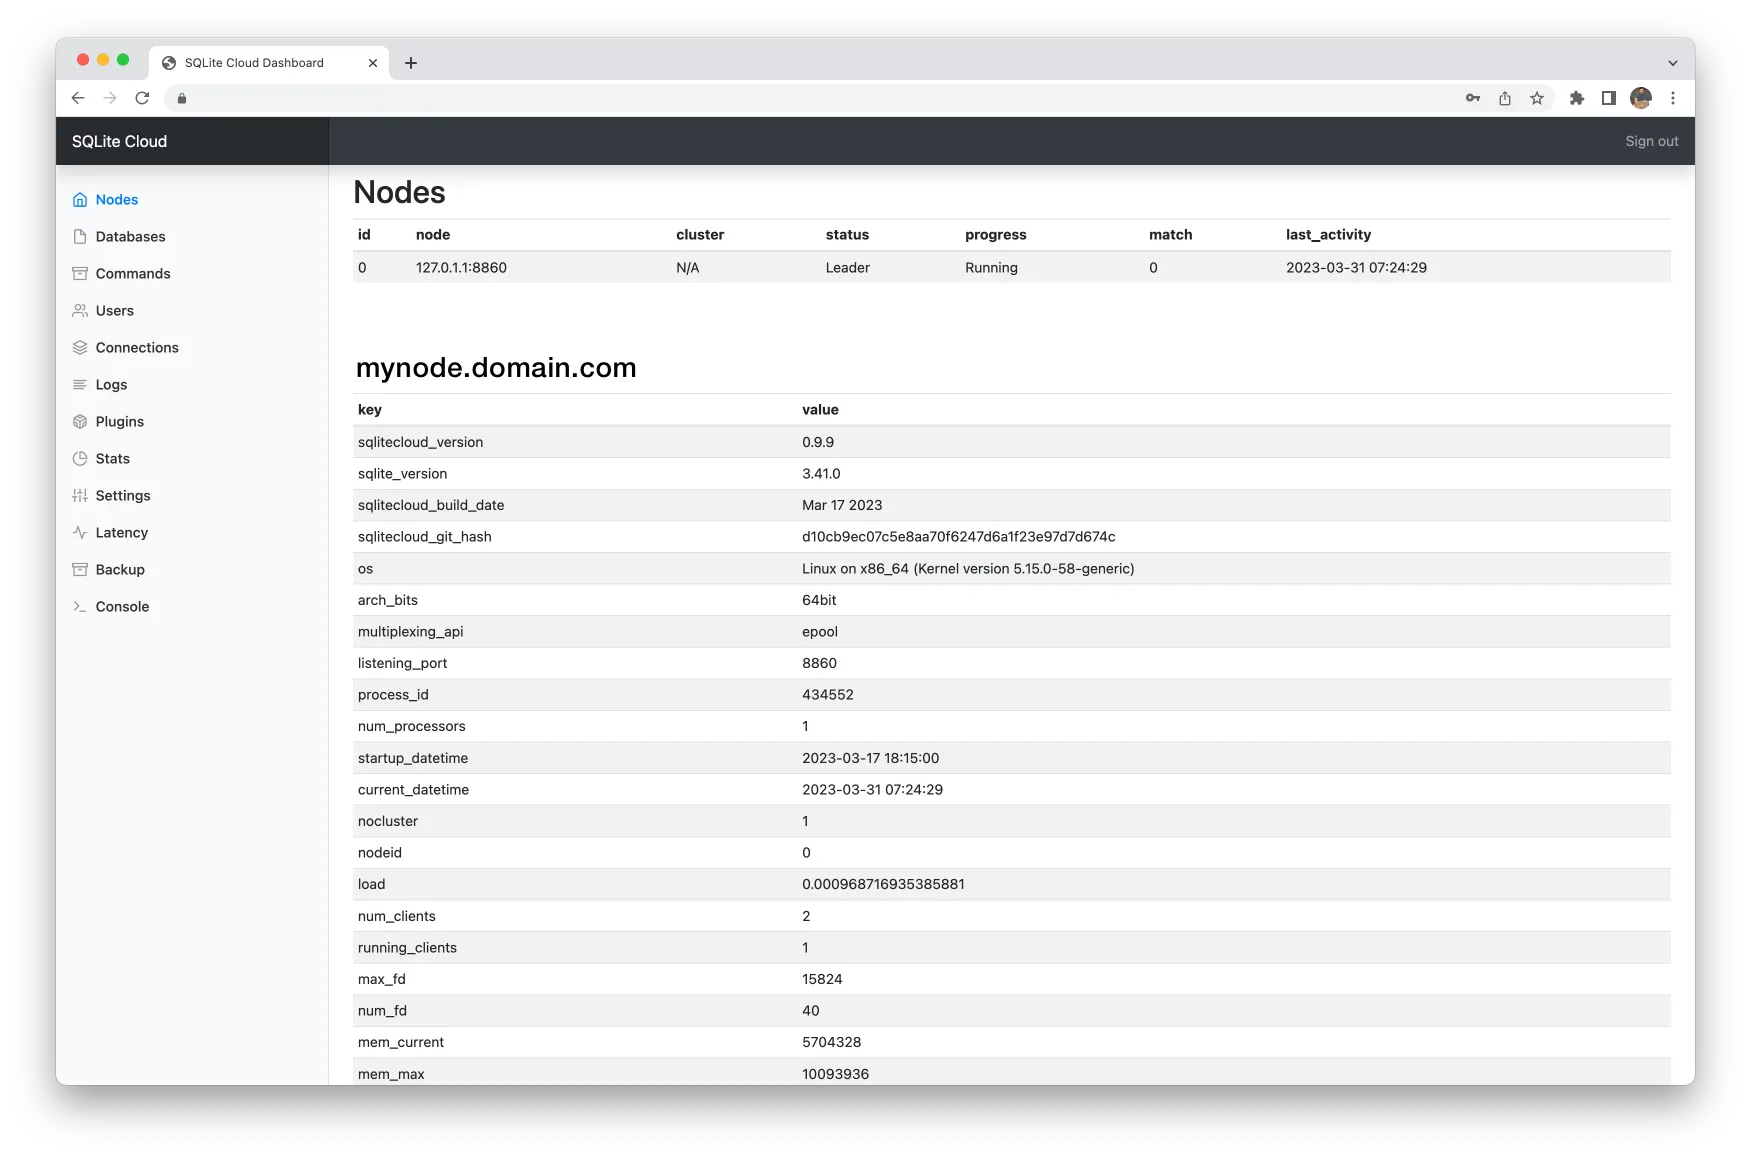
Task: Bookmark this page with the star icon
Action: pyautogui.click(x=1537, y=97)
